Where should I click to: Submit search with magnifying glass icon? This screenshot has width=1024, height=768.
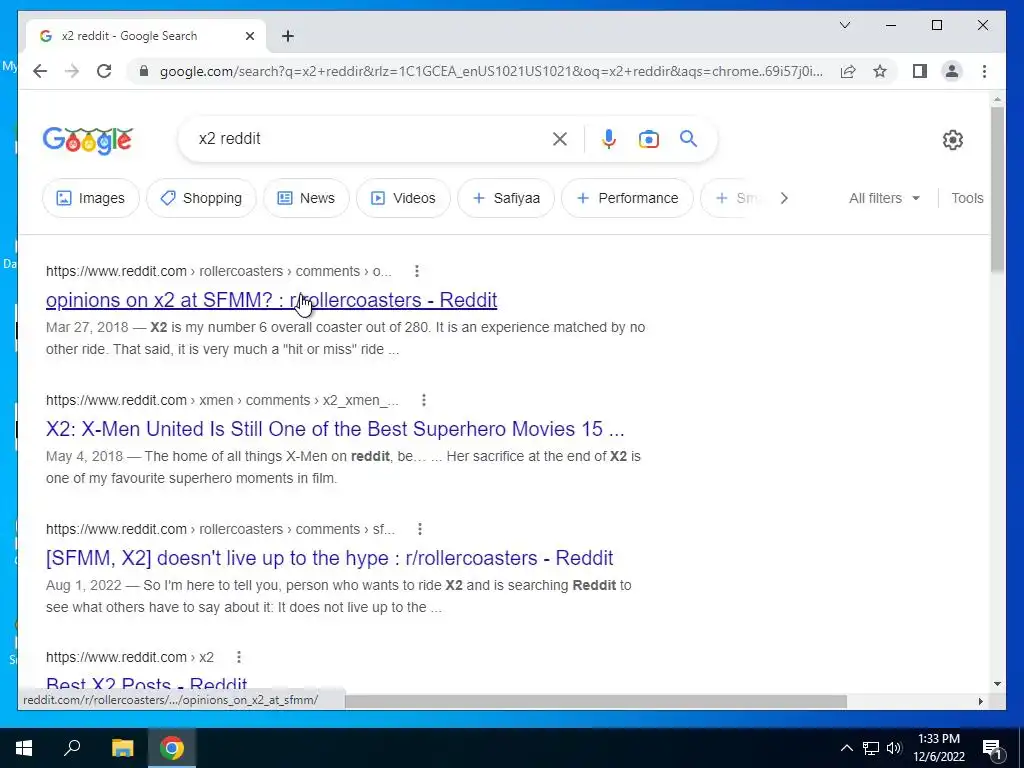click(x=688, y=138)
